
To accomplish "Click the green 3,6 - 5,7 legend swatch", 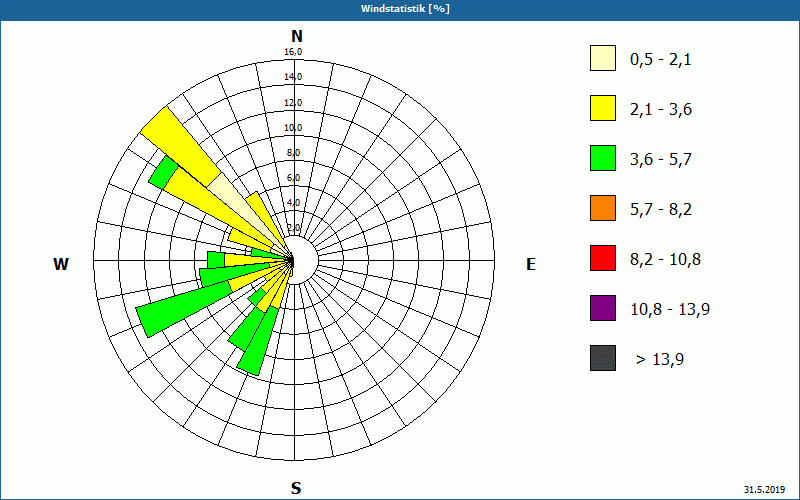I will (603, 158).
